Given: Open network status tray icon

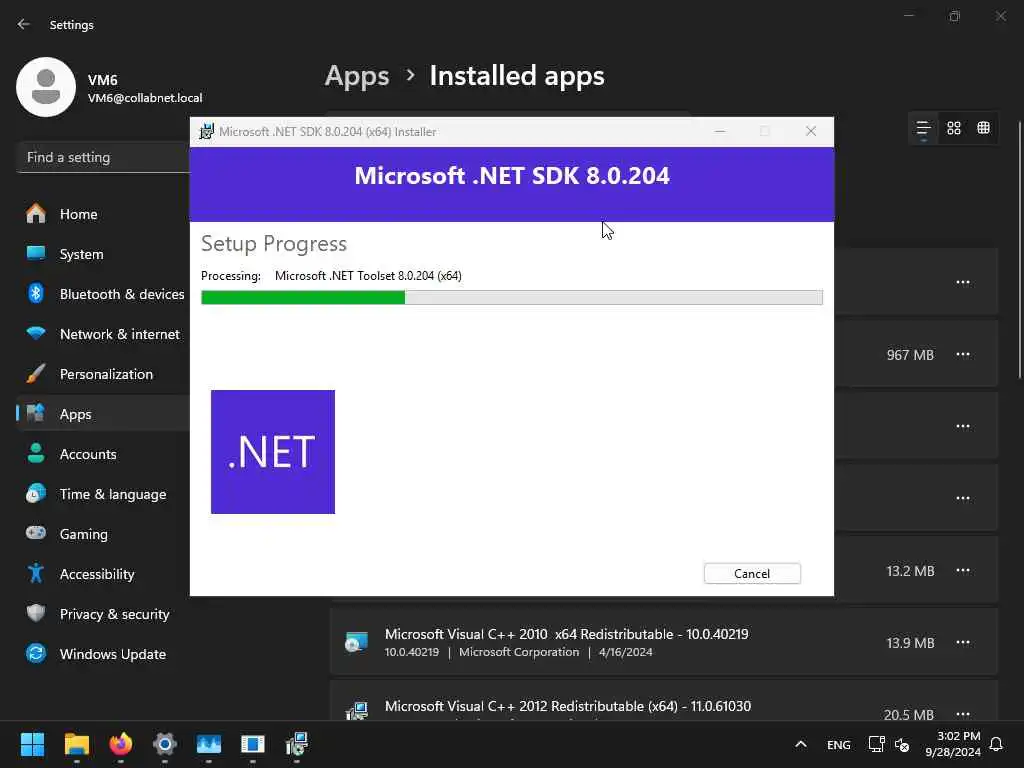Looking at the screenshot, I should click(876, 744).
